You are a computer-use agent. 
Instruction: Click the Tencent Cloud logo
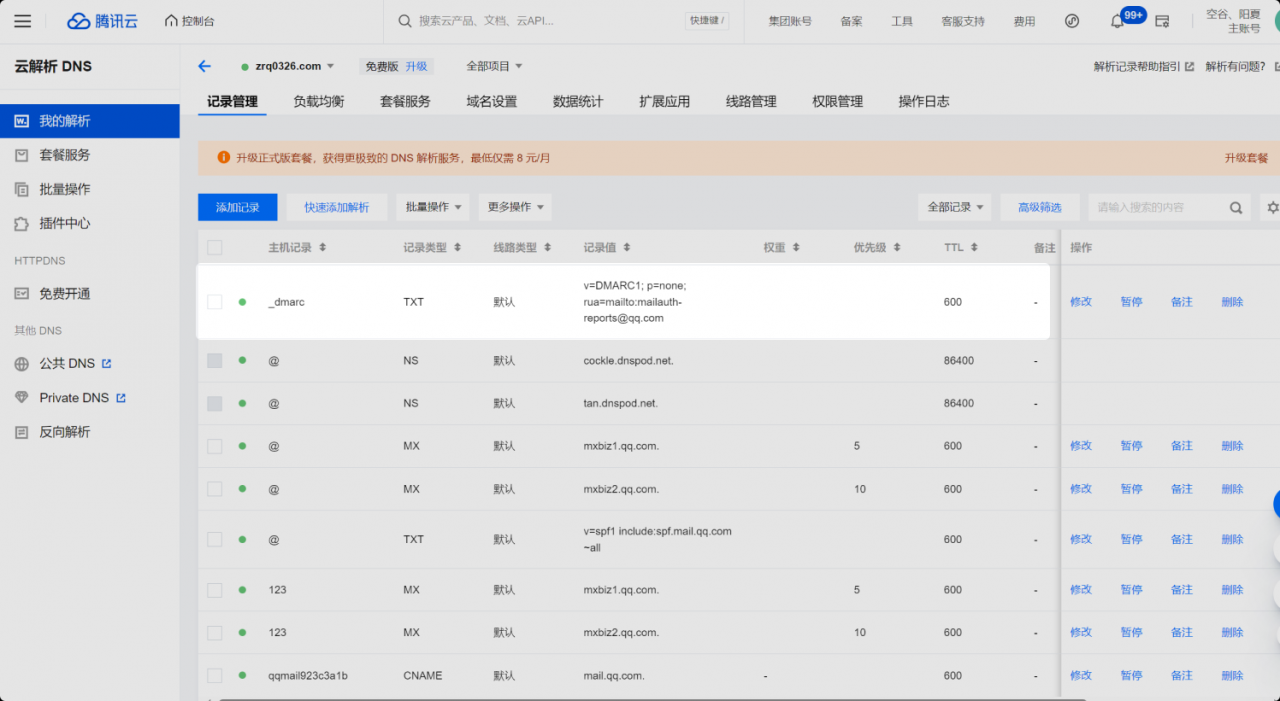(x=102, y=21)
